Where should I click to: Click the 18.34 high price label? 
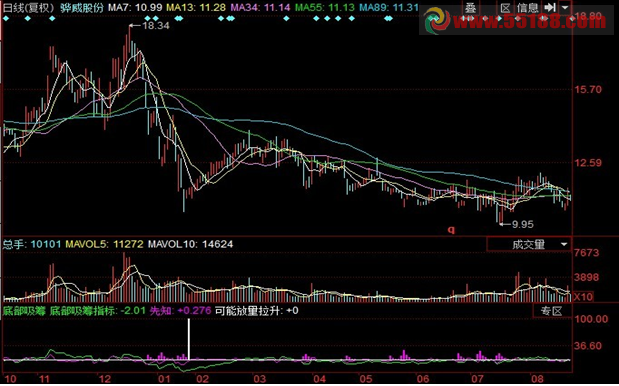point(156,26)
